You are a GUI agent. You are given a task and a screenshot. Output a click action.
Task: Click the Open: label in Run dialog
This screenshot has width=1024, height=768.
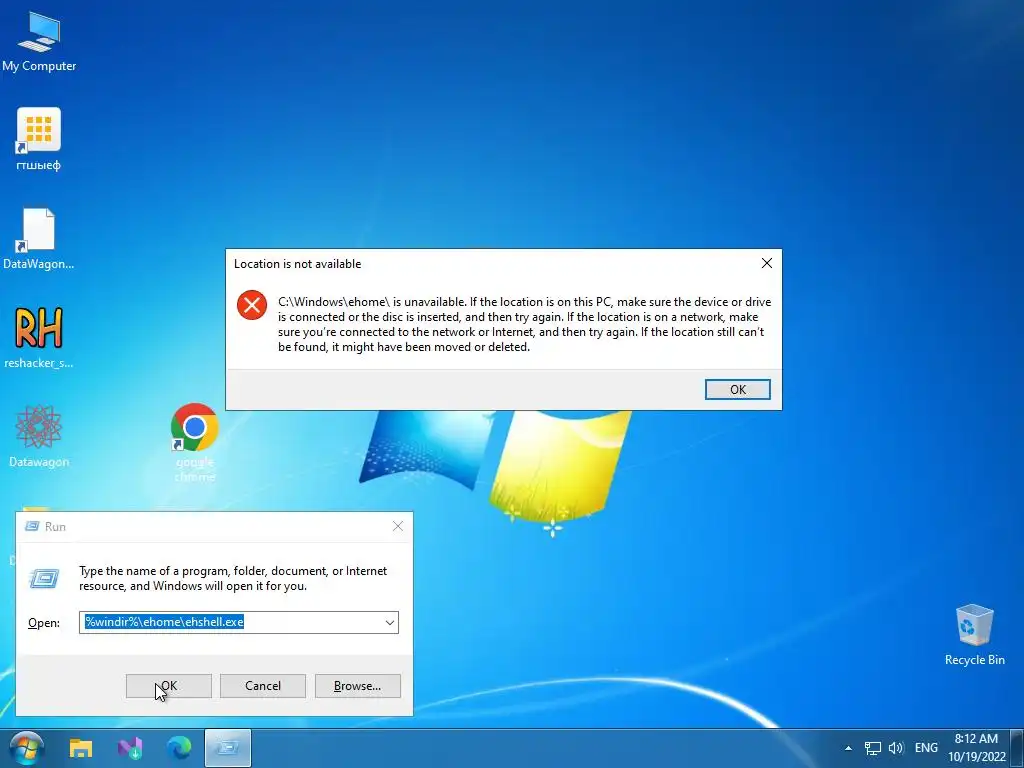(x=44, y=623)
